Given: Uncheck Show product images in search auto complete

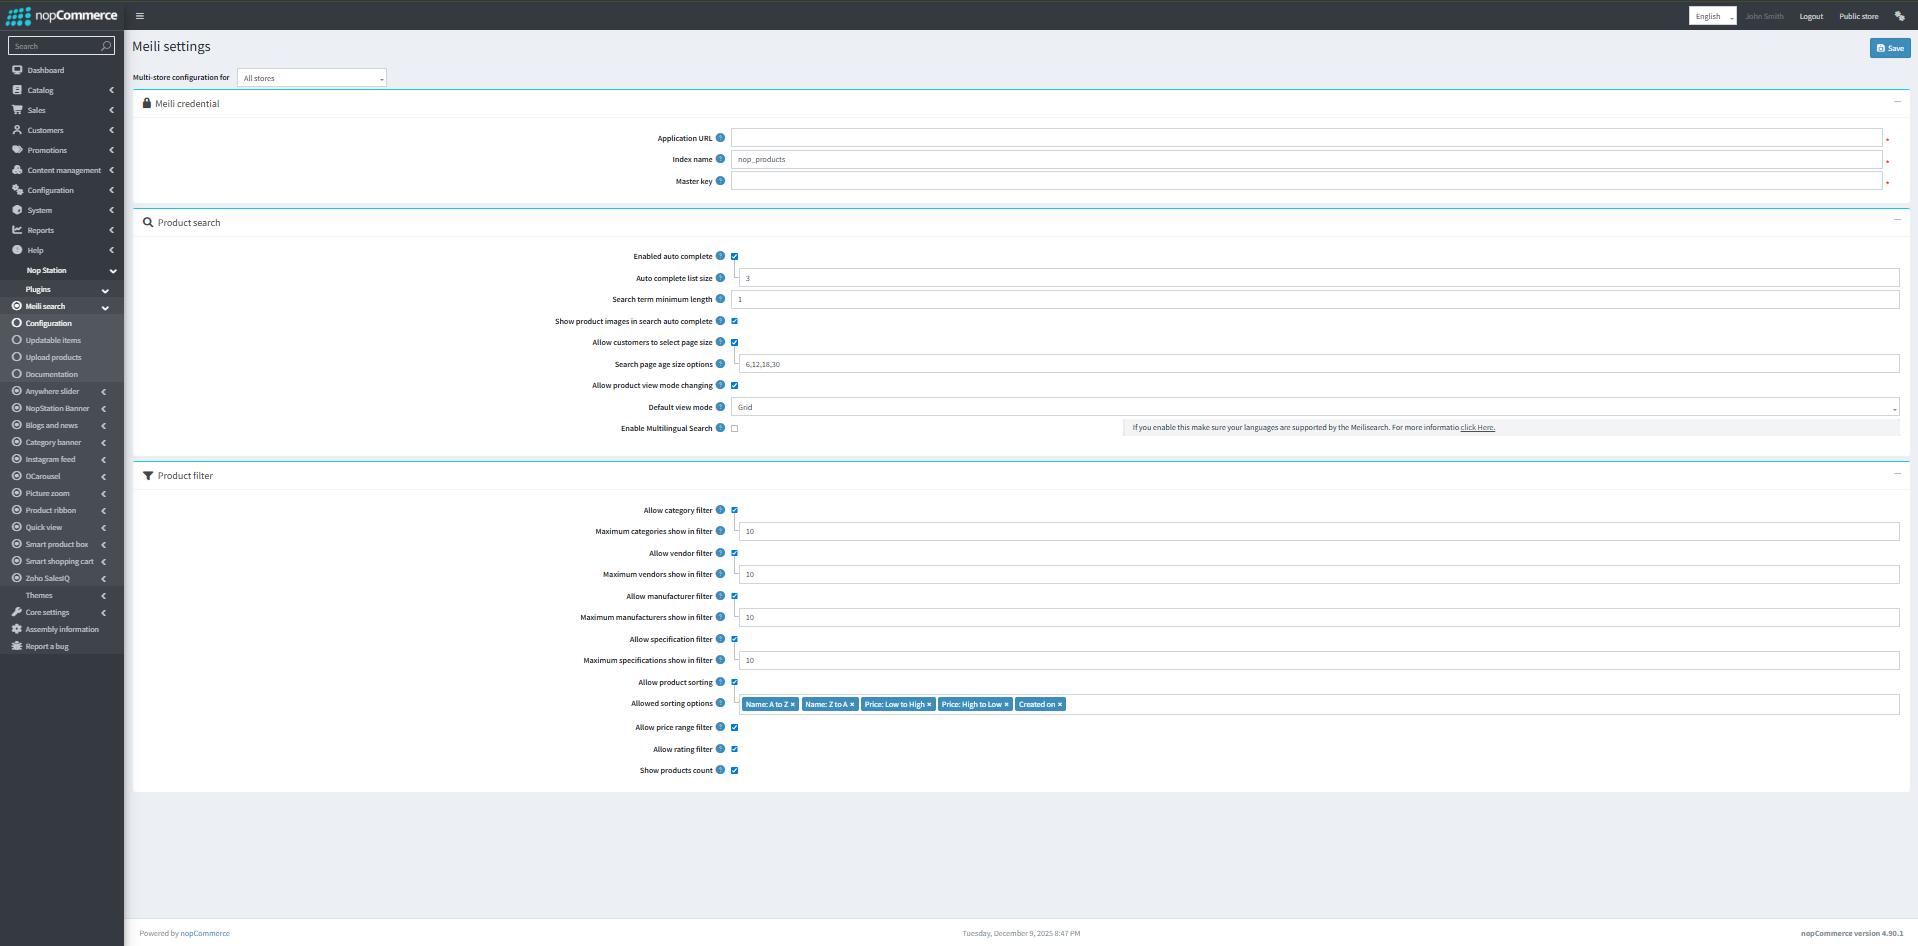Looking at the screenshot, I should (734, 321).
